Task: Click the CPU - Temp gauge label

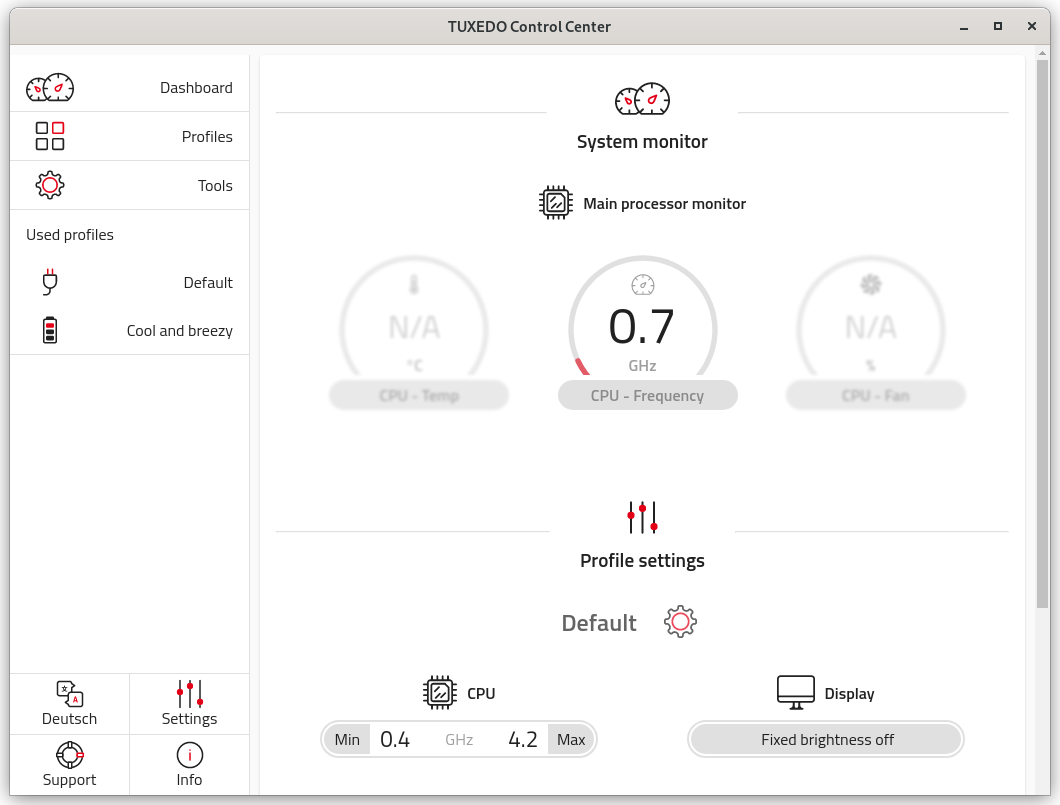Action: (x=418, y=395)
